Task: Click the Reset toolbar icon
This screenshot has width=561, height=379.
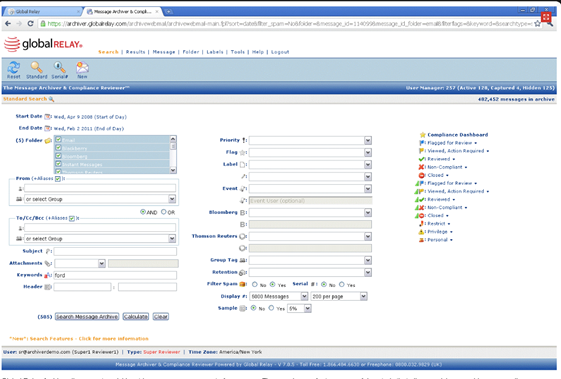Action: pos(14,67)
